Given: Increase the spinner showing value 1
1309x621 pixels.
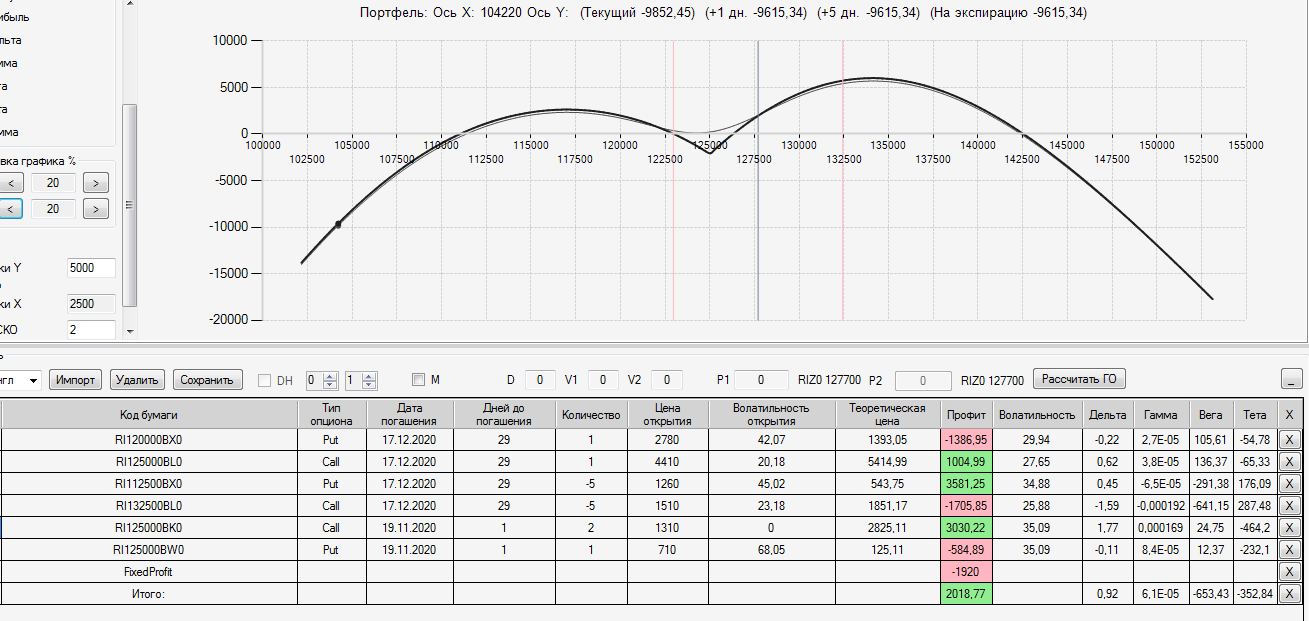Looking at the screenshot, I should click(x=369, y=376).
